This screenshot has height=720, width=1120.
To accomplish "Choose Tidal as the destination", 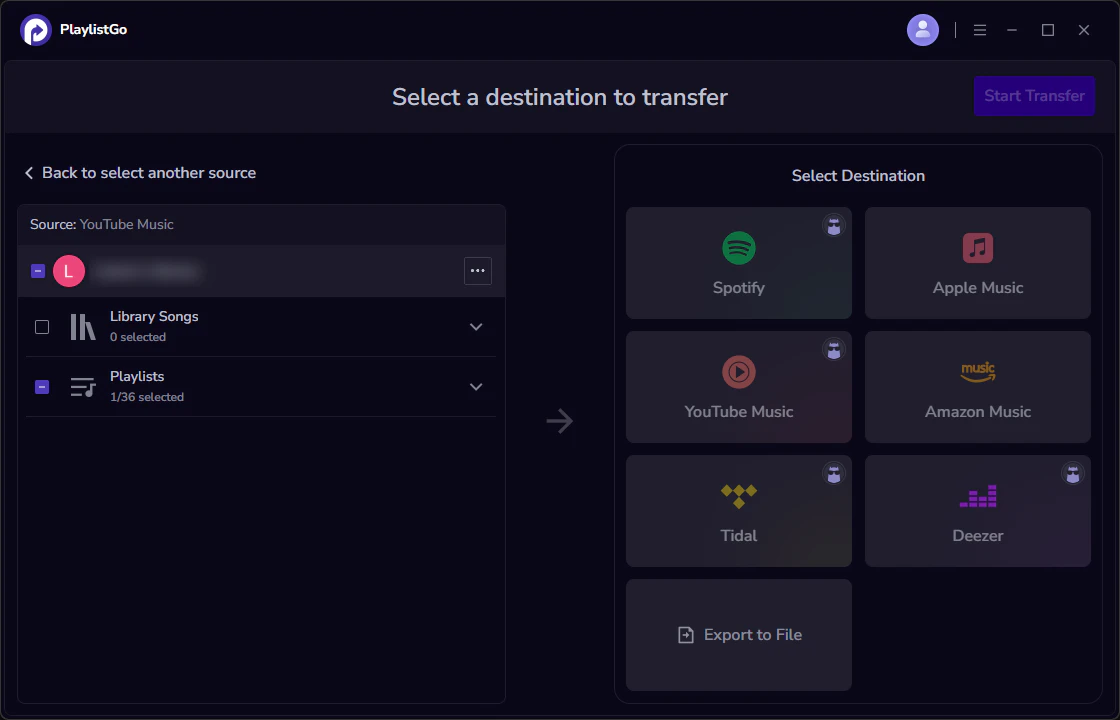I will (739, 511).
